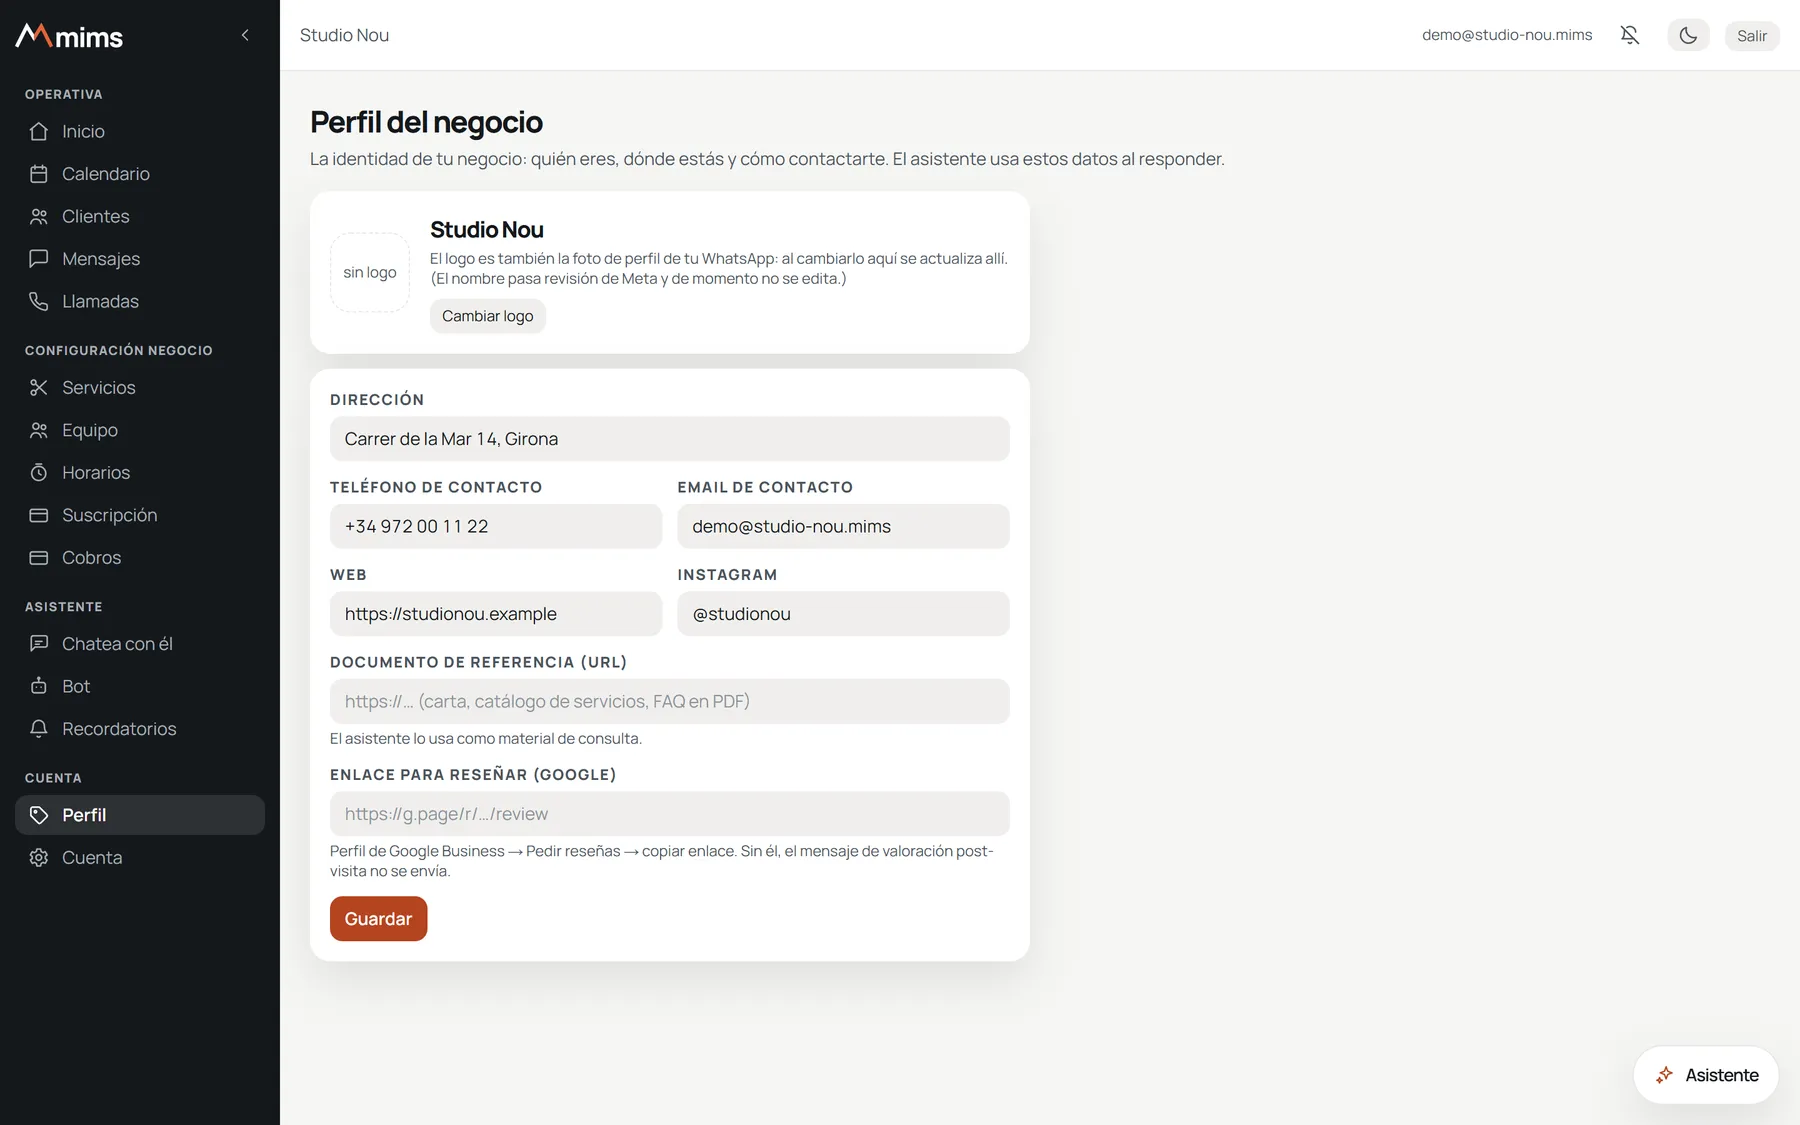
Task: Click the Bot robot icon
Action: [39, 686]
